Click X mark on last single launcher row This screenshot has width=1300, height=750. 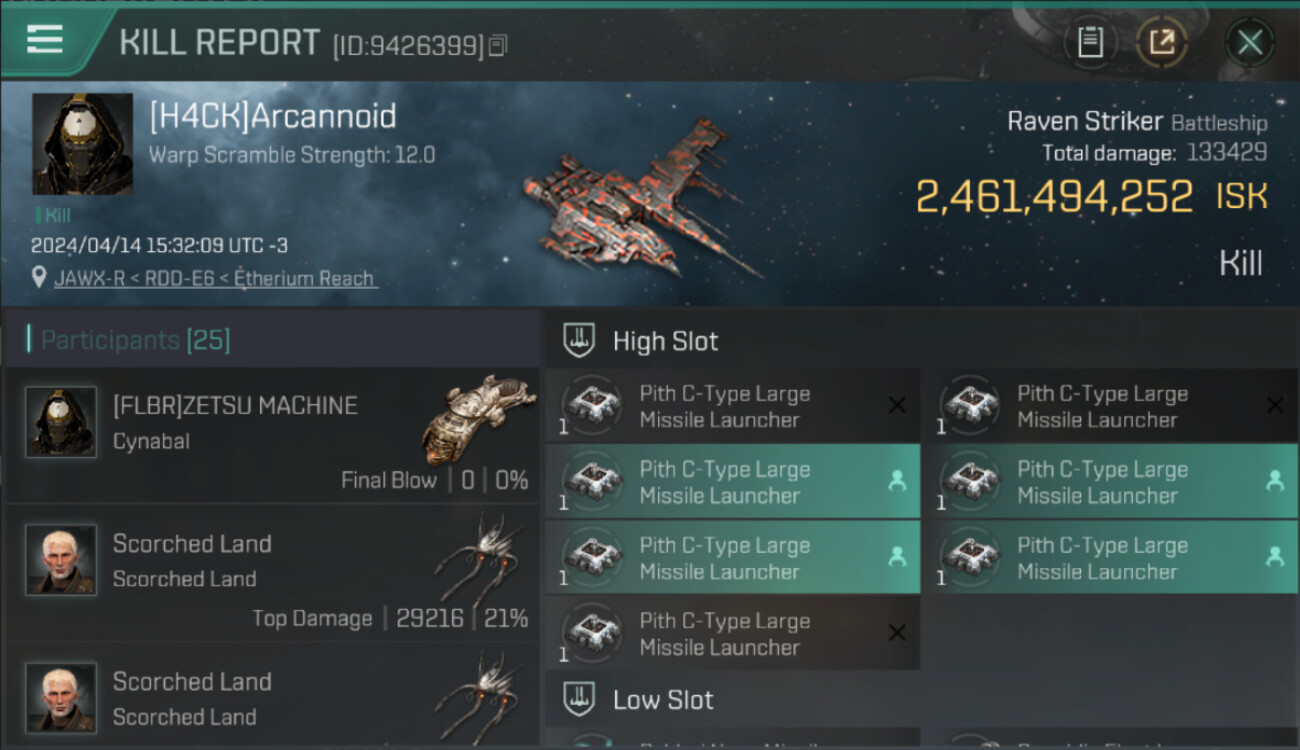[x=897, y=633]
